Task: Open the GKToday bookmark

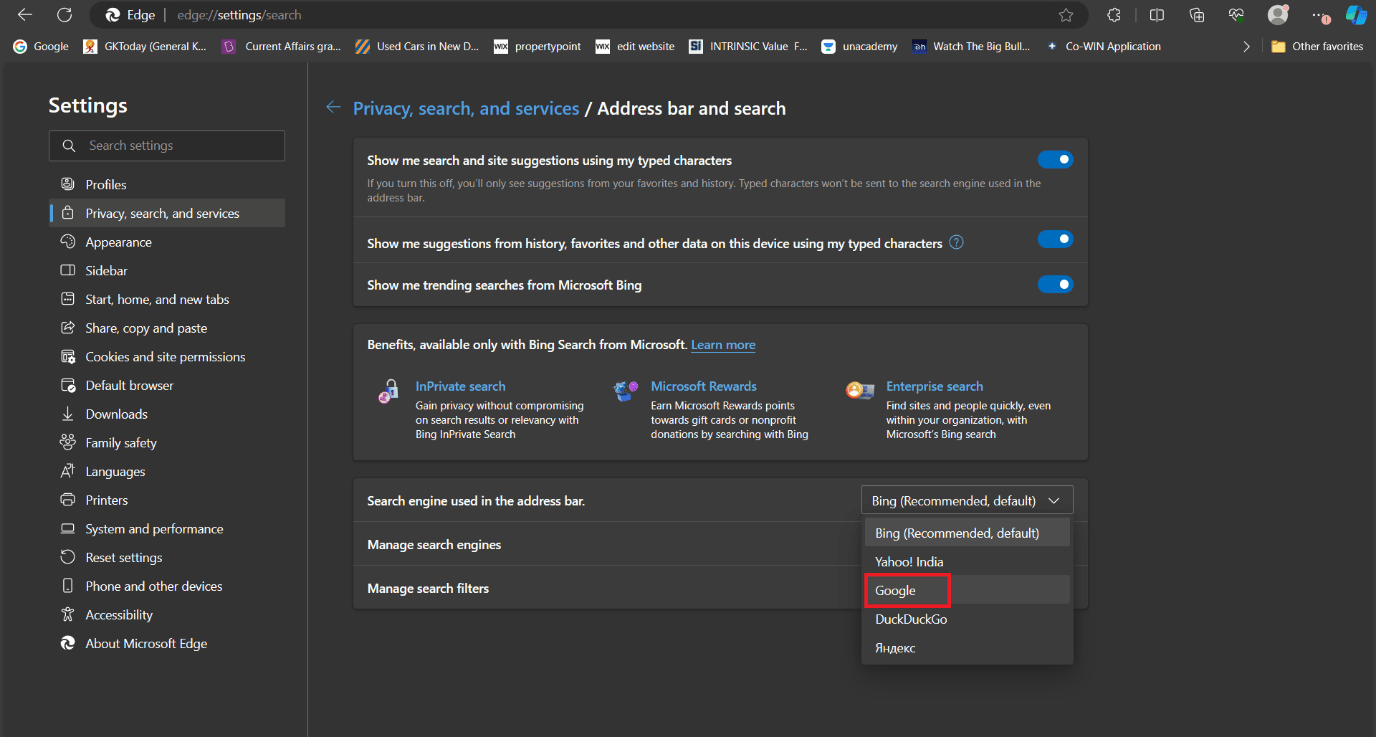Action: coord(145,46)
